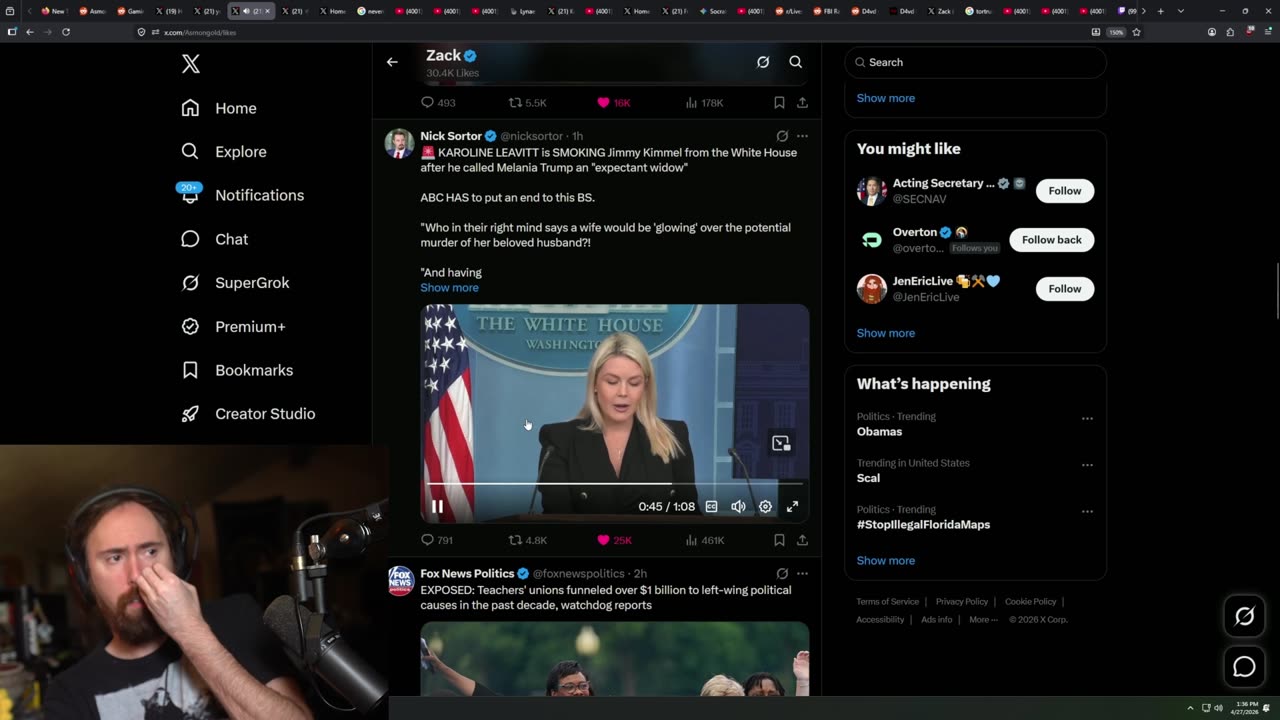Open Premium+ in the sidebar
The width and height of the screenshot is (1280, 720).
(233, 326)
